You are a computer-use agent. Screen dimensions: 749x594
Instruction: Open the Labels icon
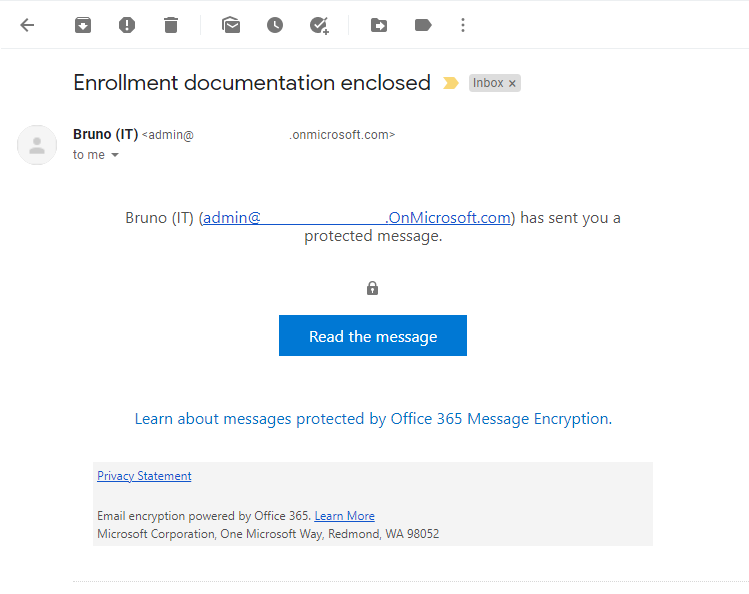(423, 25)
